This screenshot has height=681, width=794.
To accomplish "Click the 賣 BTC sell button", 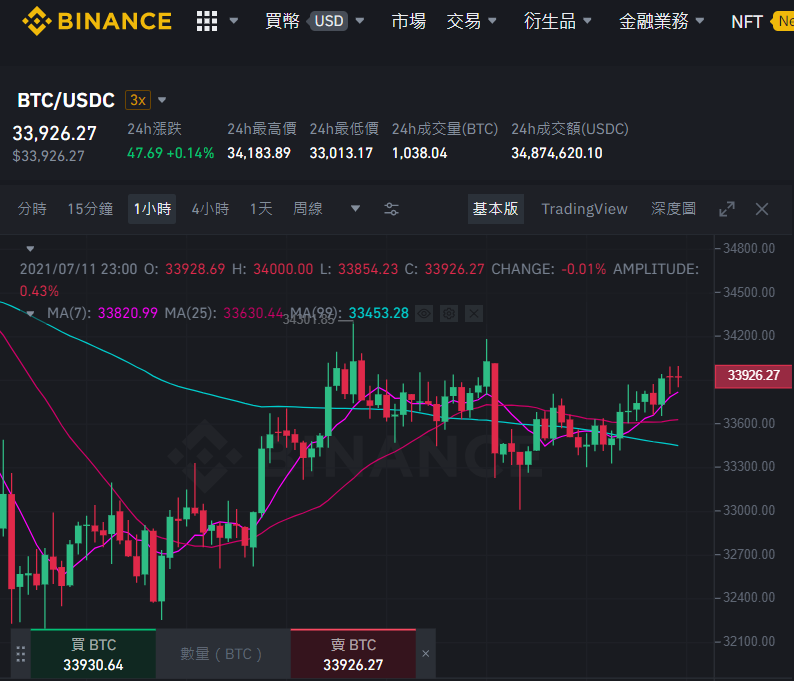I will [353, 654].
